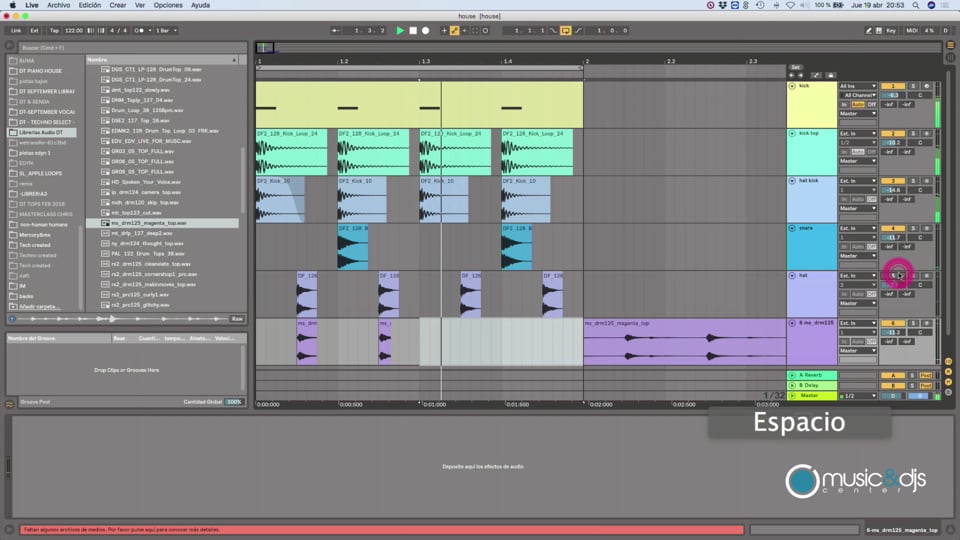Toggle the Key map mode button
Viewport: 960px width, 540px height.
pos(891,30)
